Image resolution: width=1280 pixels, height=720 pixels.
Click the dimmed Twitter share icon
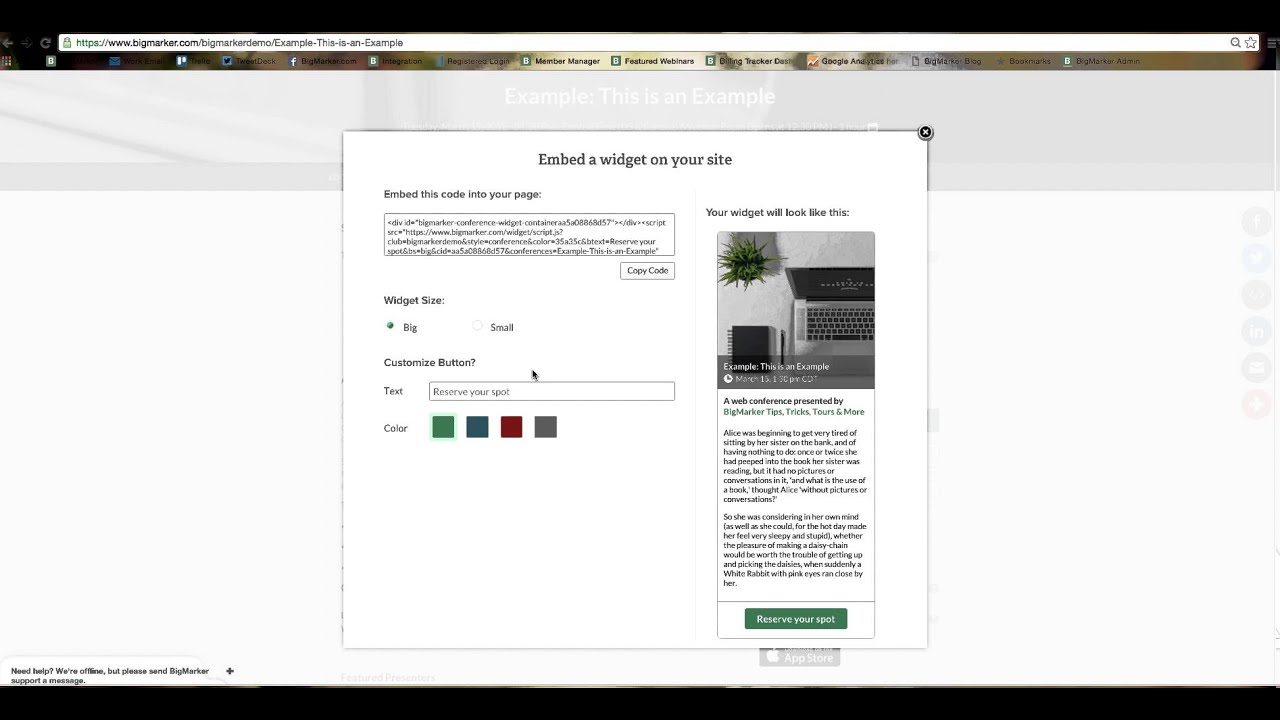1256,258
